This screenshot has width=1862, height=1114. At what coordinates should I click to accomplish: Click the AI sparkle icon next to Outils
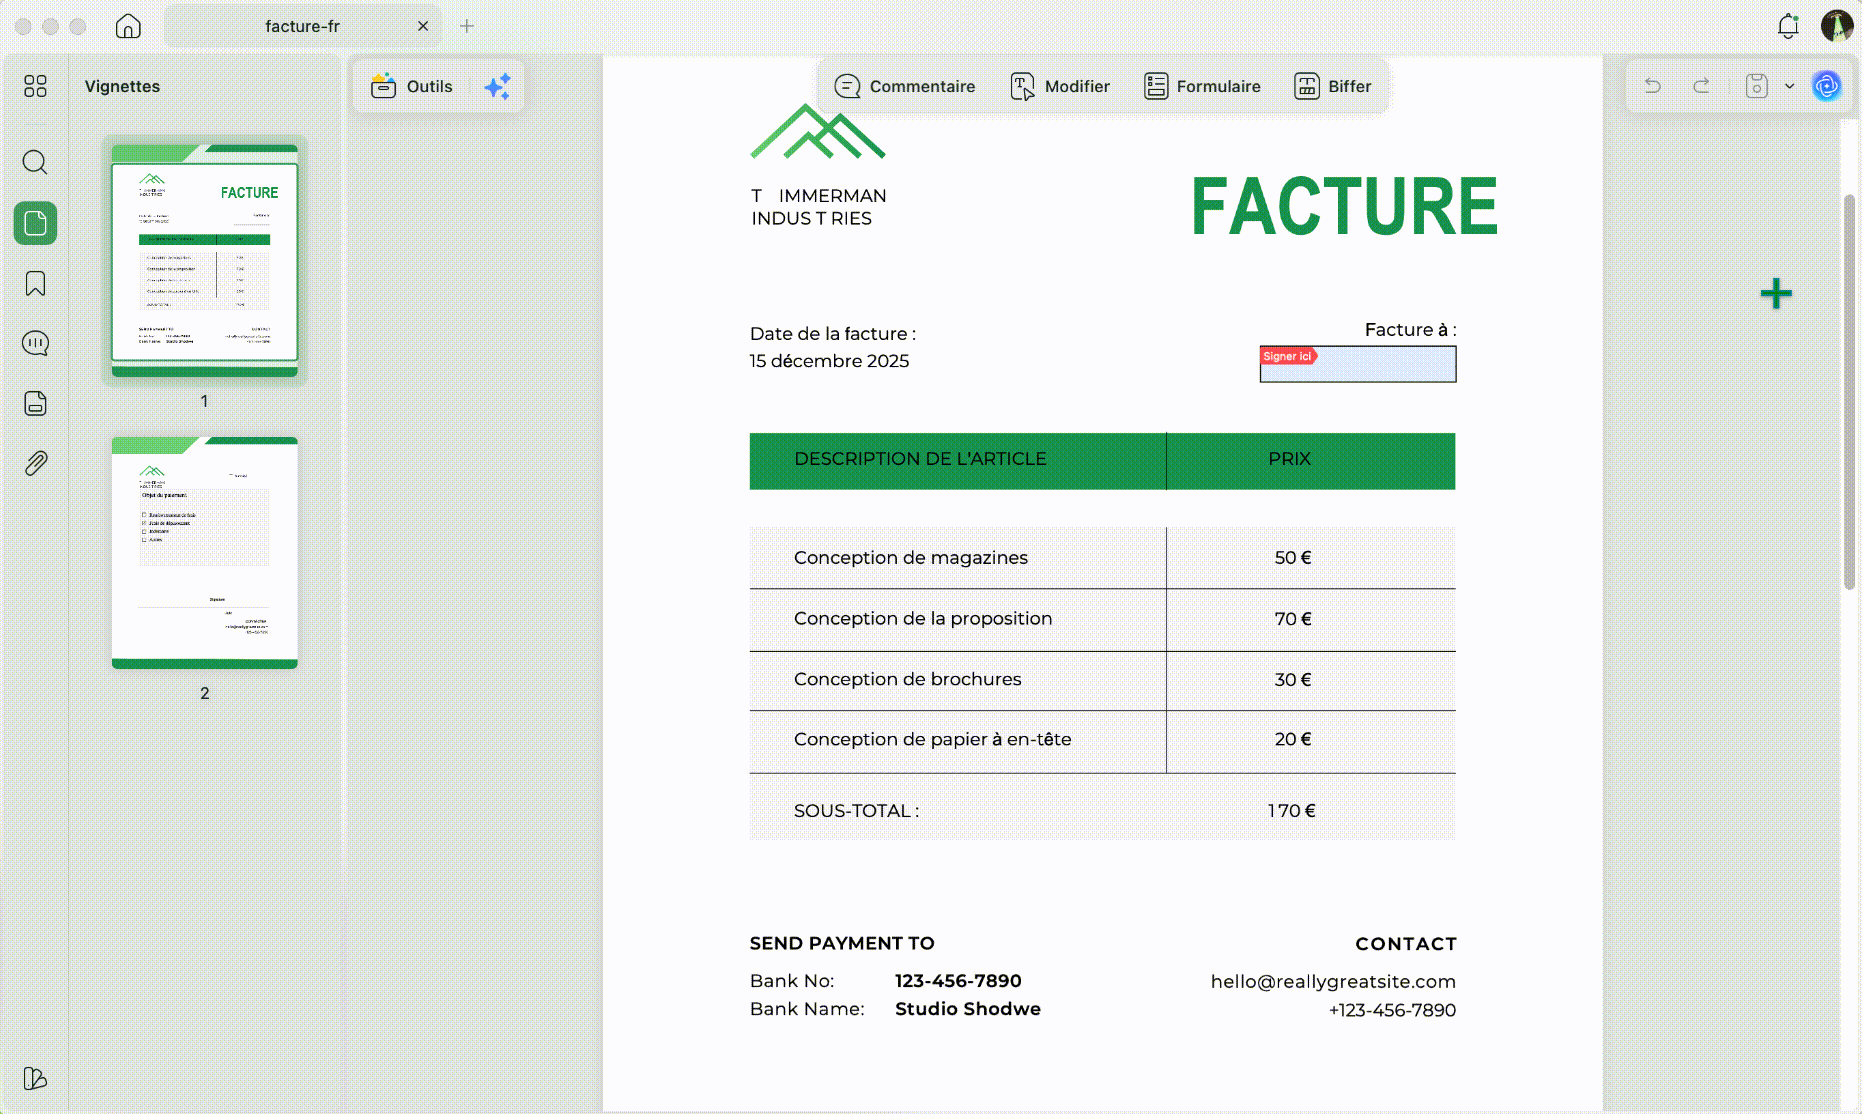tap(497, 87)
